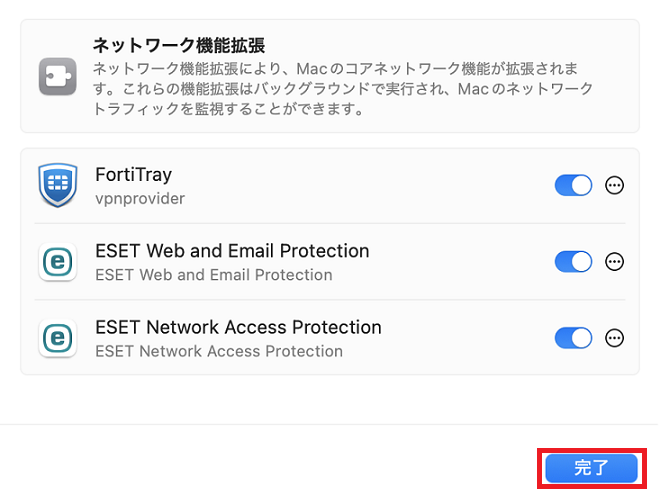
Task: Disable the FortiTray network extension toggle
Action: click(x=574, y=185)
